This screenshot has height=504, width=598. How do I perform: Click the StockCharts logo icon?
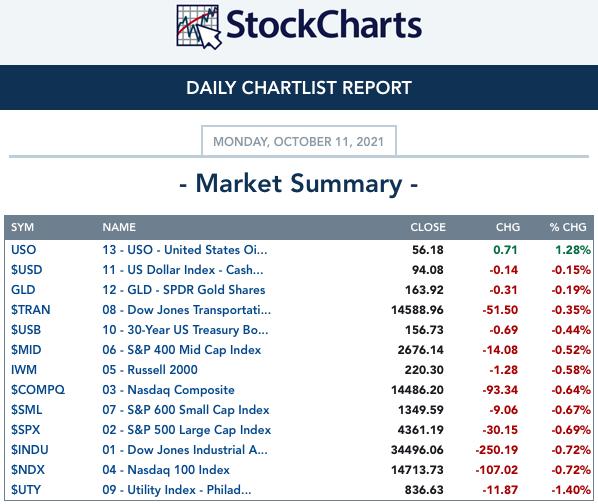click(x=199, y=27)
